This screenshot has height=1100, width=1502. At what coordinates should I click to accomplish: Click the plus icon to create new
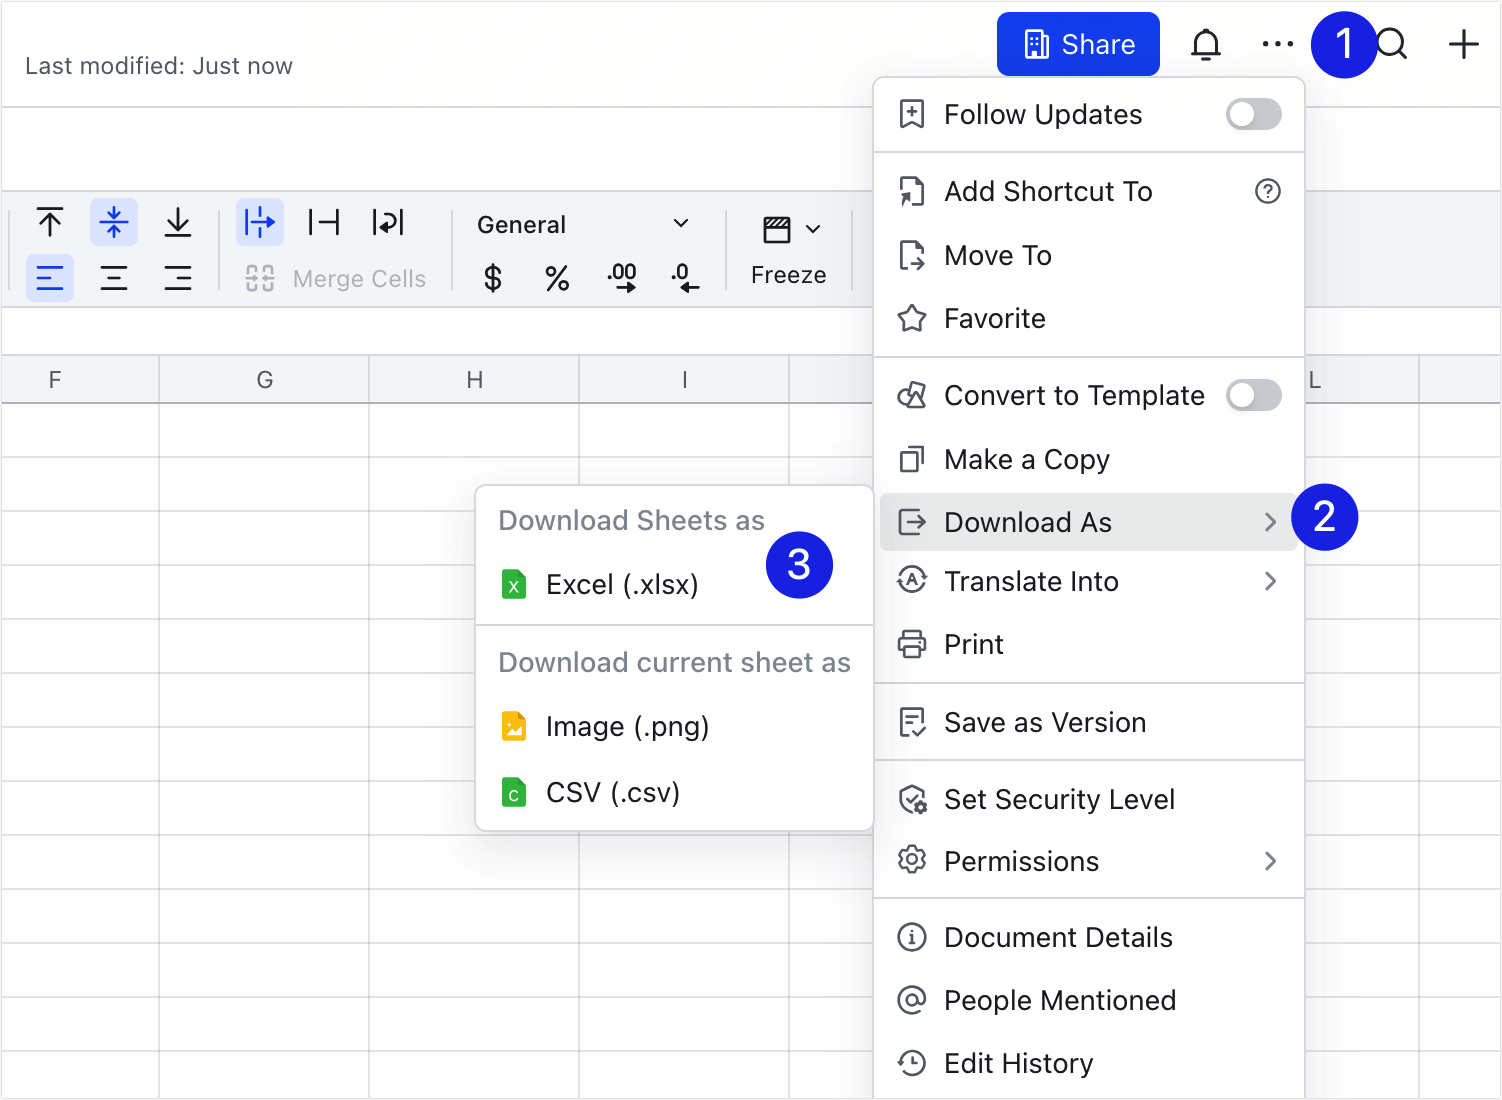[1463, 44]
